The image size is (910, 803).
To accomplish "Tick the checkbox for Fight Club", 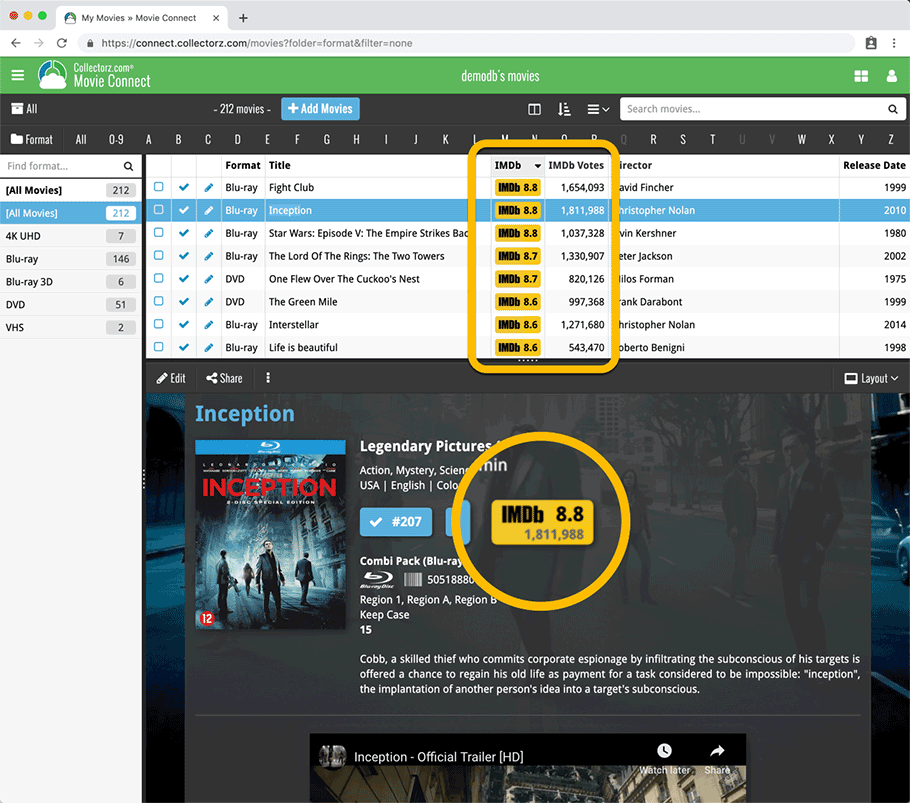I will pos(159,188).
